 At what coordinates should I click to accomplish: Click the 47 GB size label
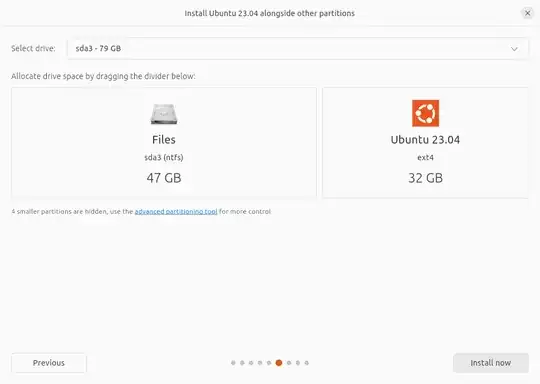click(164, 178)
